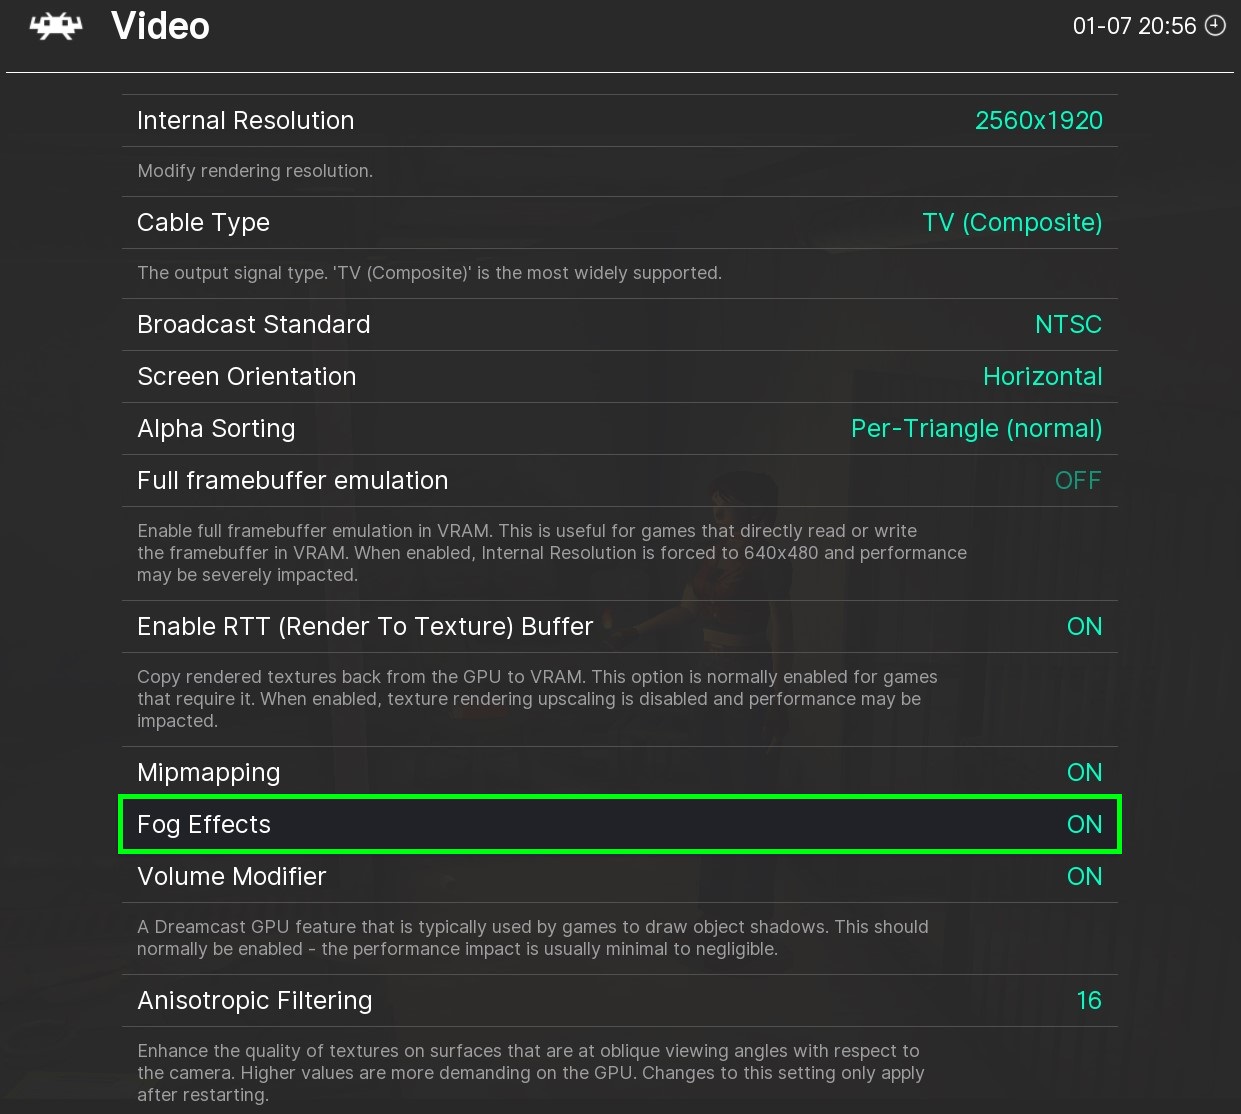This screenshot has width=1241, height=1114.
Task: Click the RetroArch invader logo icon
Action: (x=56, y=26)
